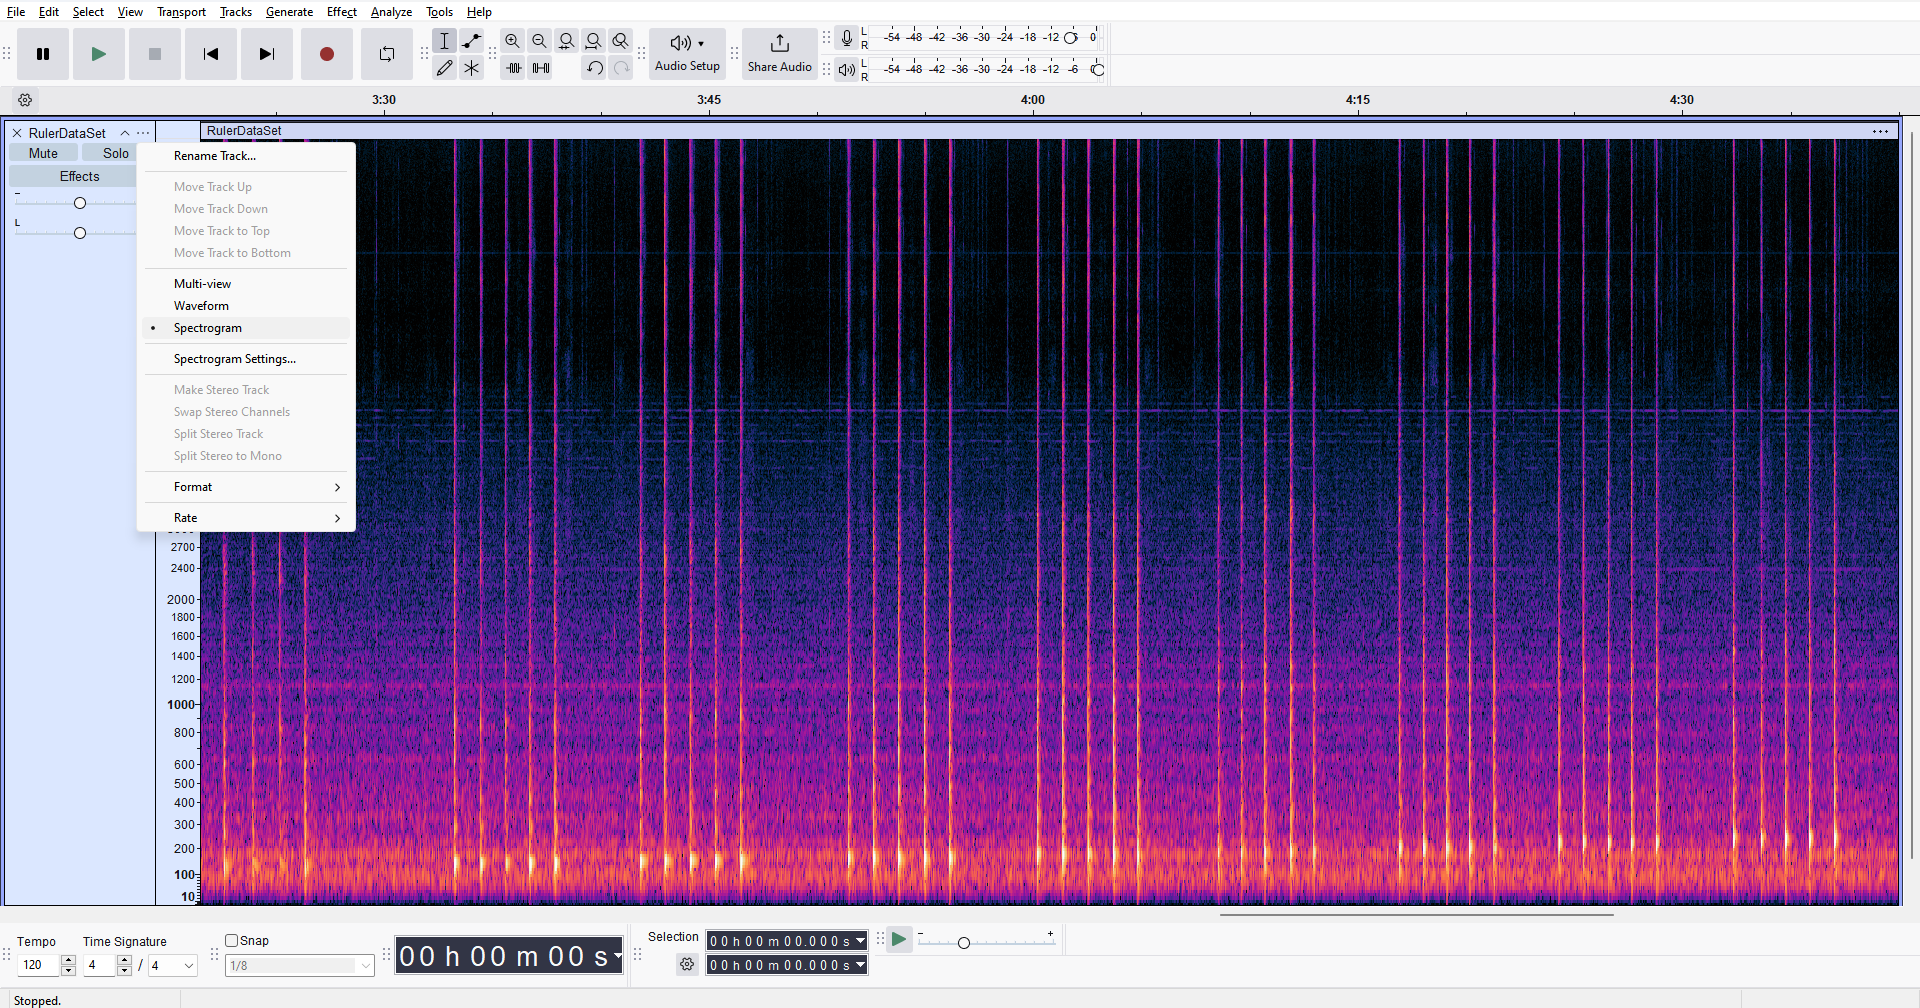The width and height of the screenshot is (1920, 1008).
Task: Click the Zoom Out magnifier
Action: click(x=540, y=41)
